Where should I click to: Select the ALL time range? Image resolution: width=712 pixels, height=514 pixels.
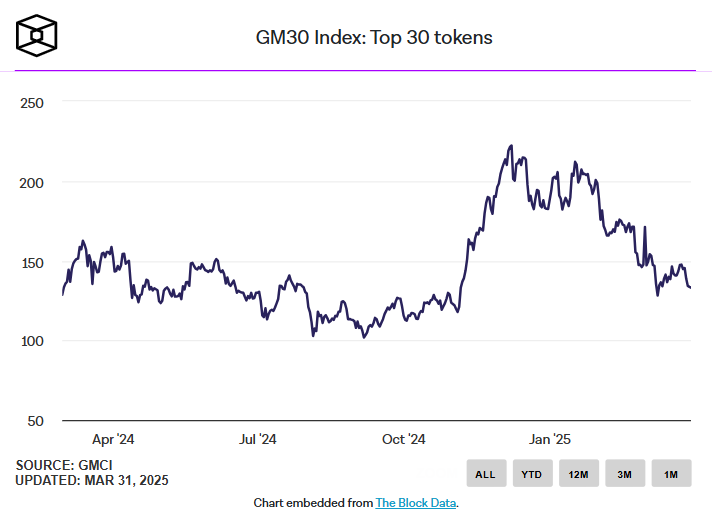pyautogui.click(x=485, y=473)
